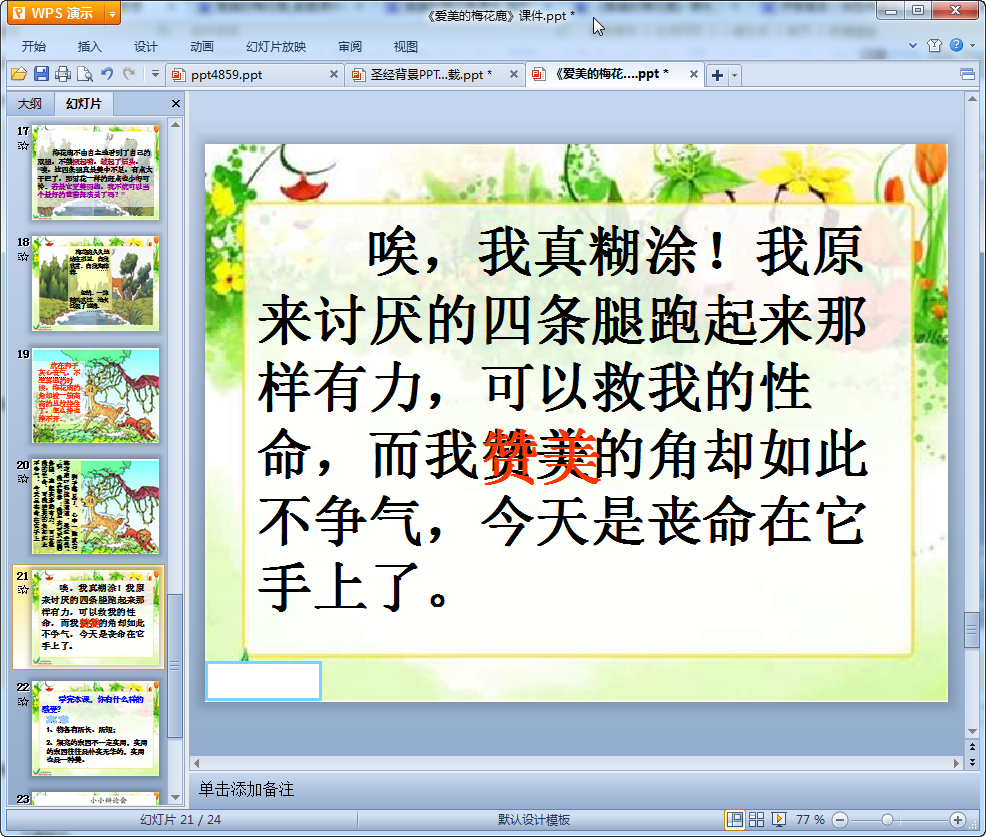Close the slide thumbnails side pane

176,104
